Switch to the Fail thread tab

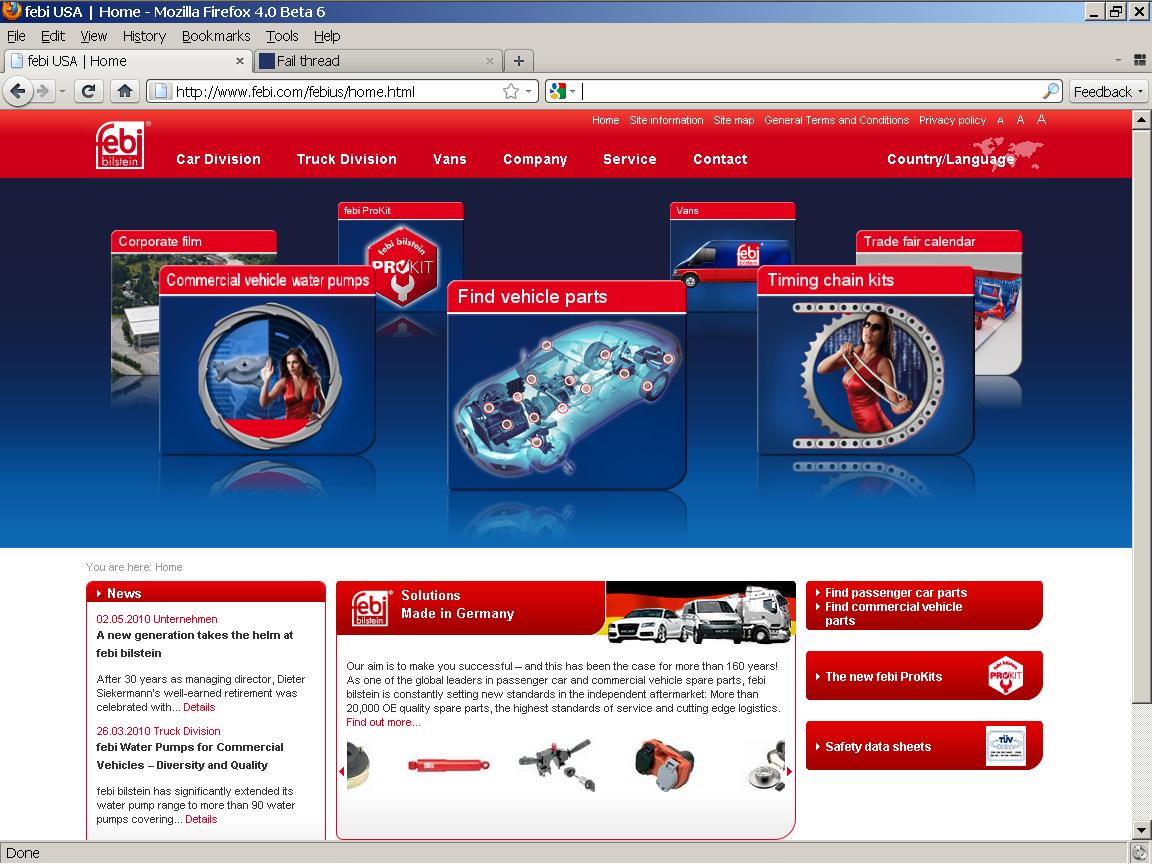378,61
